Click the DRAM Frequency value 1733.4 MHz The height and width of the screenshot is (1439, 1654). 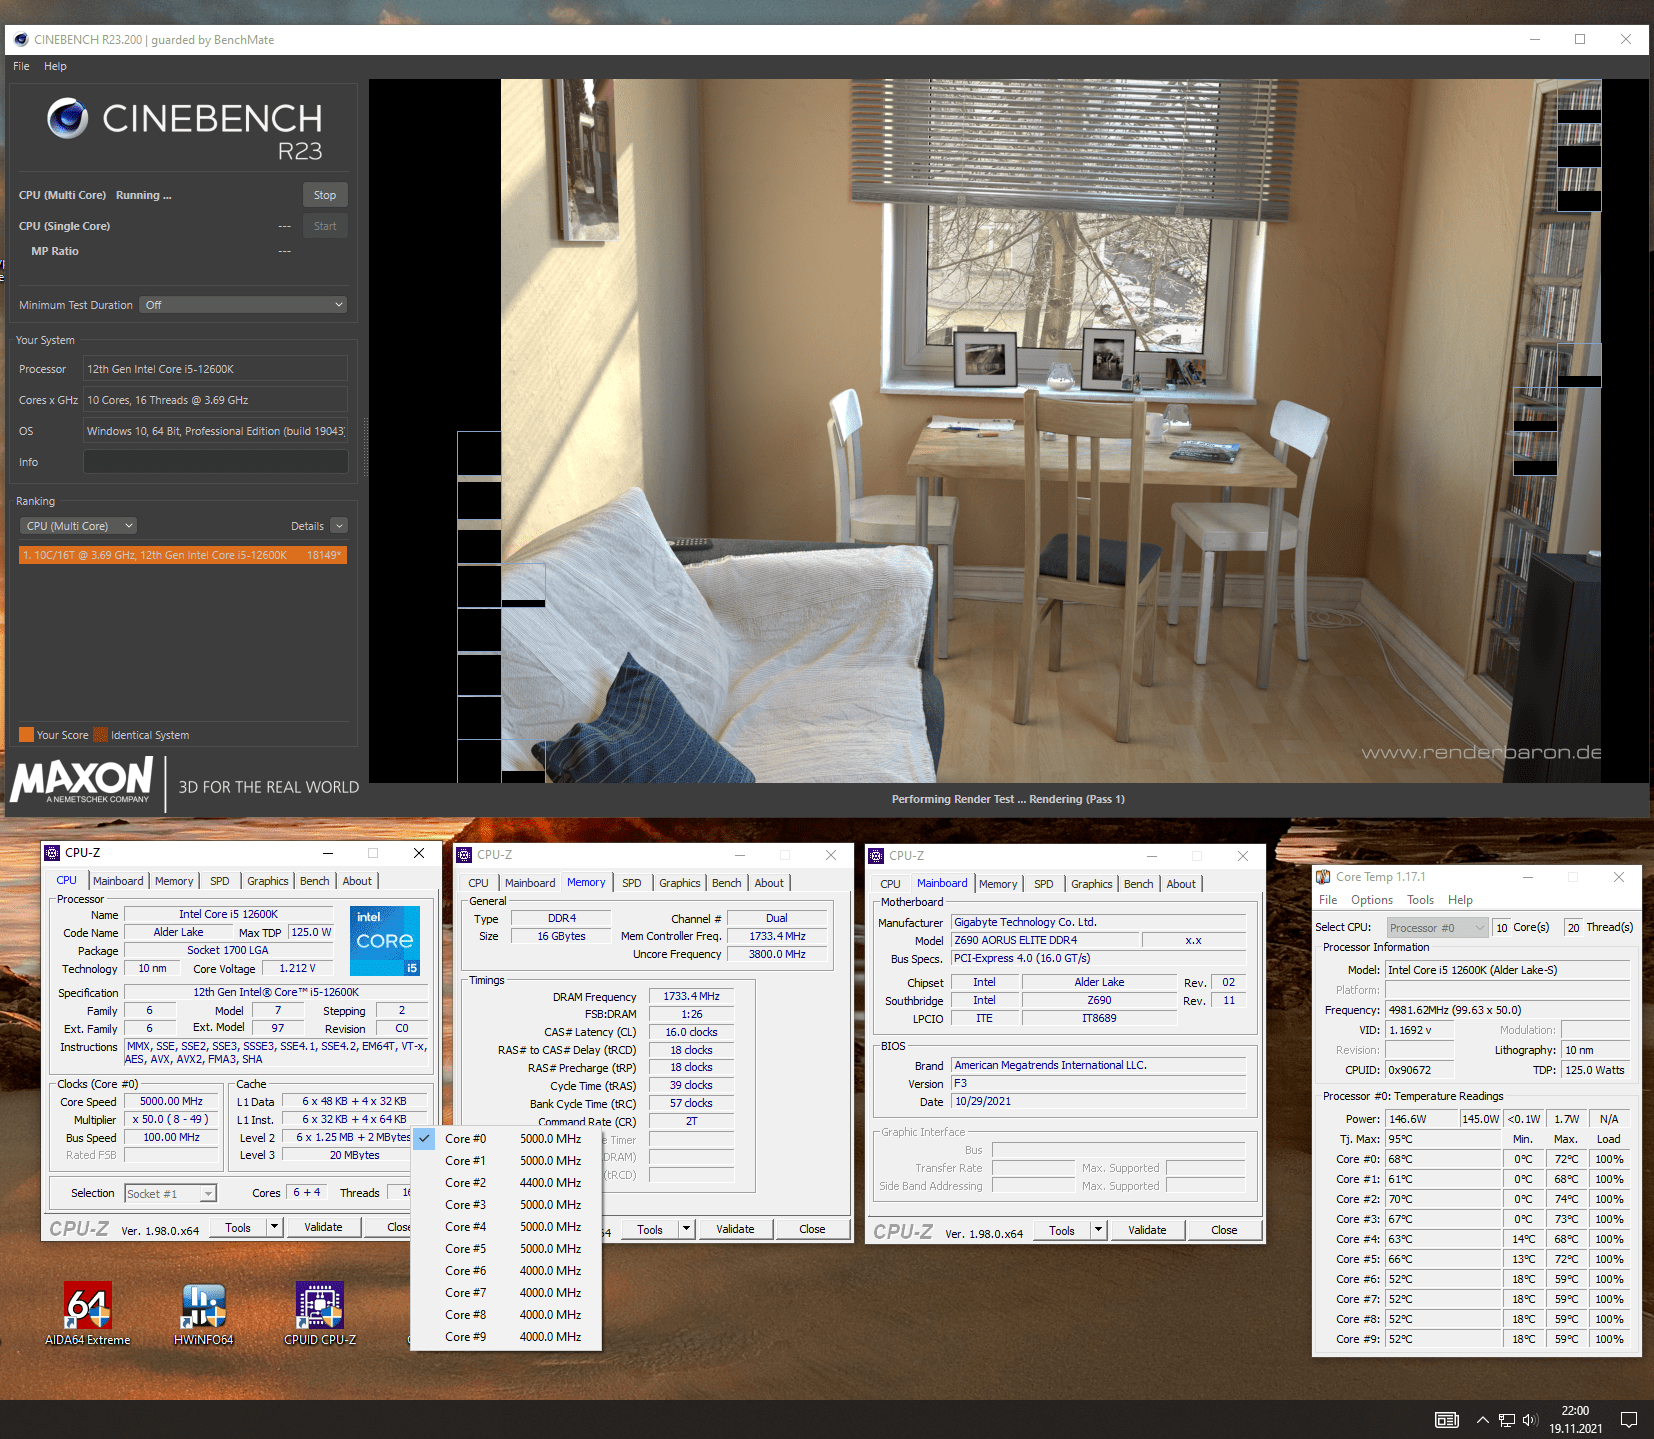691,996
